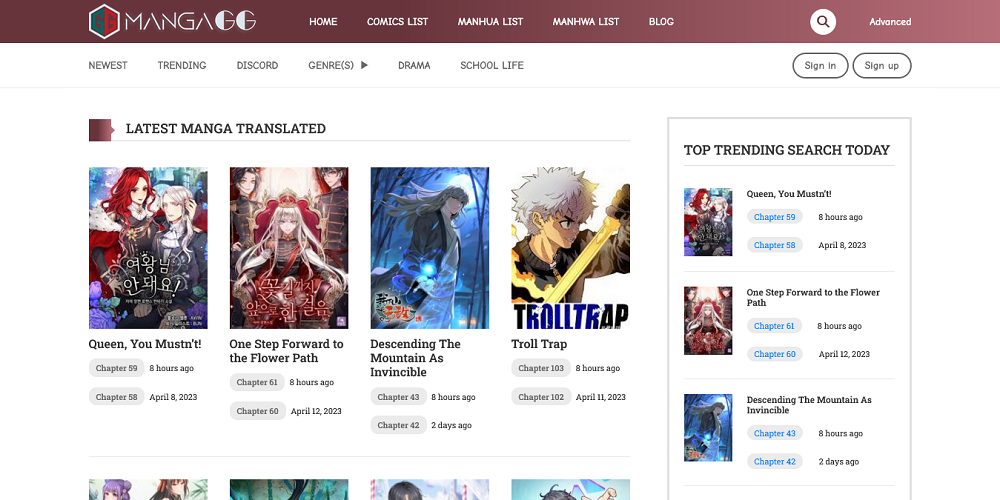This screenshot has height=500, width=1000.
Task: Open Queen, You Mustn't! large cover
Action: click(148, 248)
